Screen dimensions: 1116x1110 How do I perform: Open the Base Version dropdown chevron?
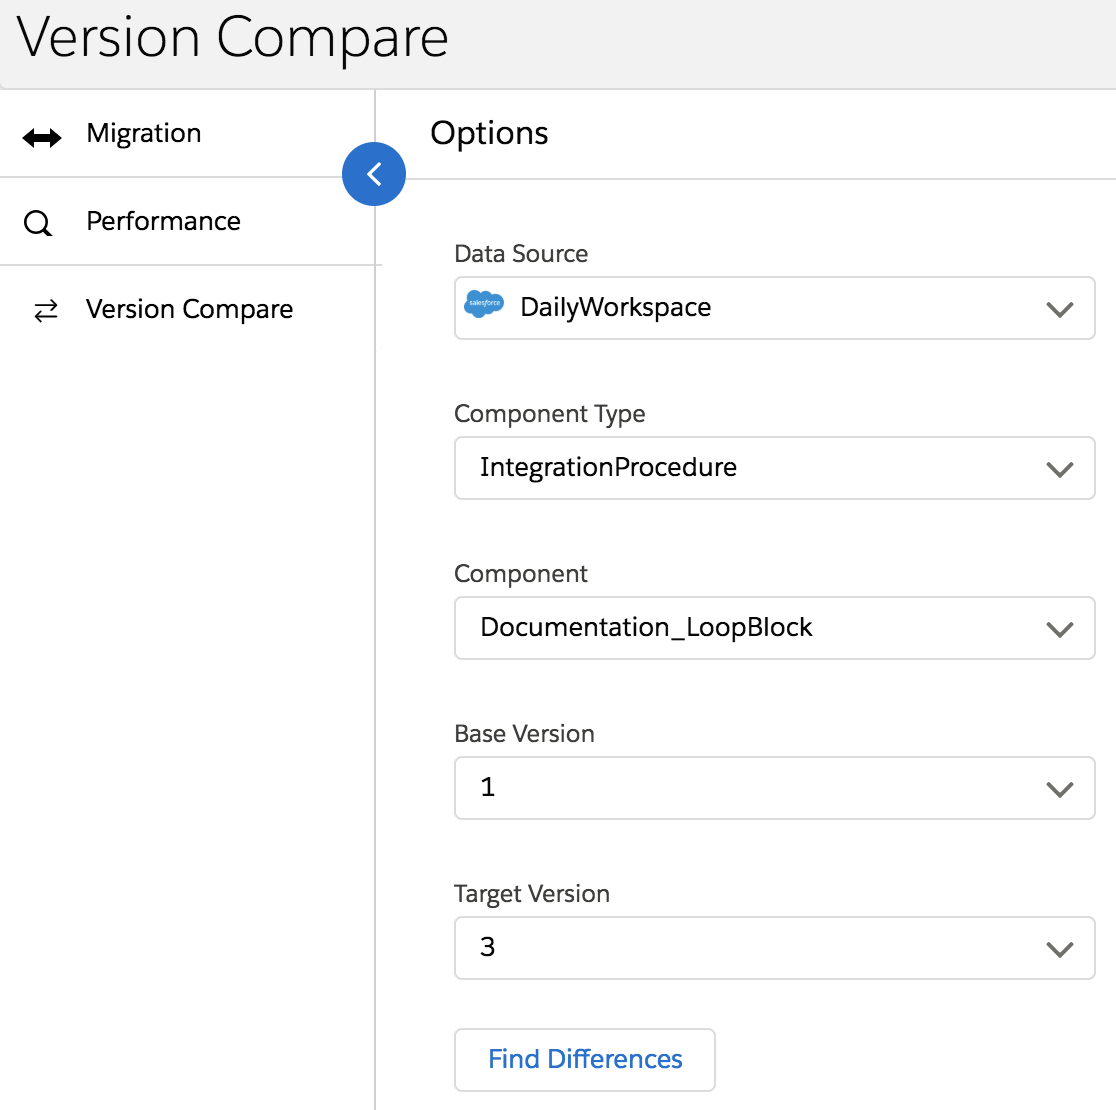click(1059, 789)
